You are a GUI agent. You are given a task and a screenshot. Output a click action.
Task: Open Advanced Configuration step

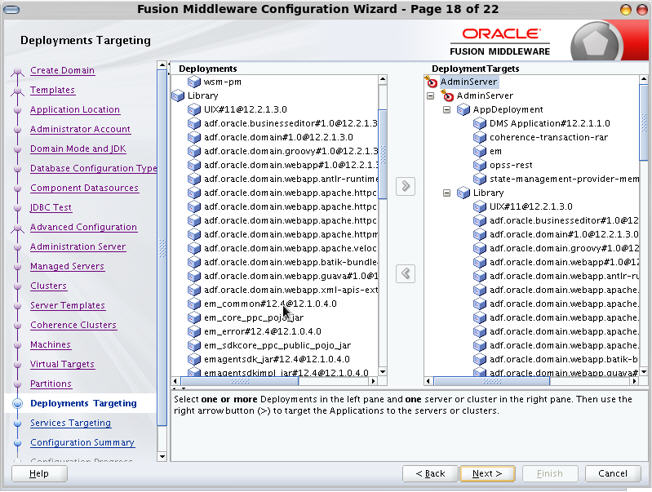point(84,227)
